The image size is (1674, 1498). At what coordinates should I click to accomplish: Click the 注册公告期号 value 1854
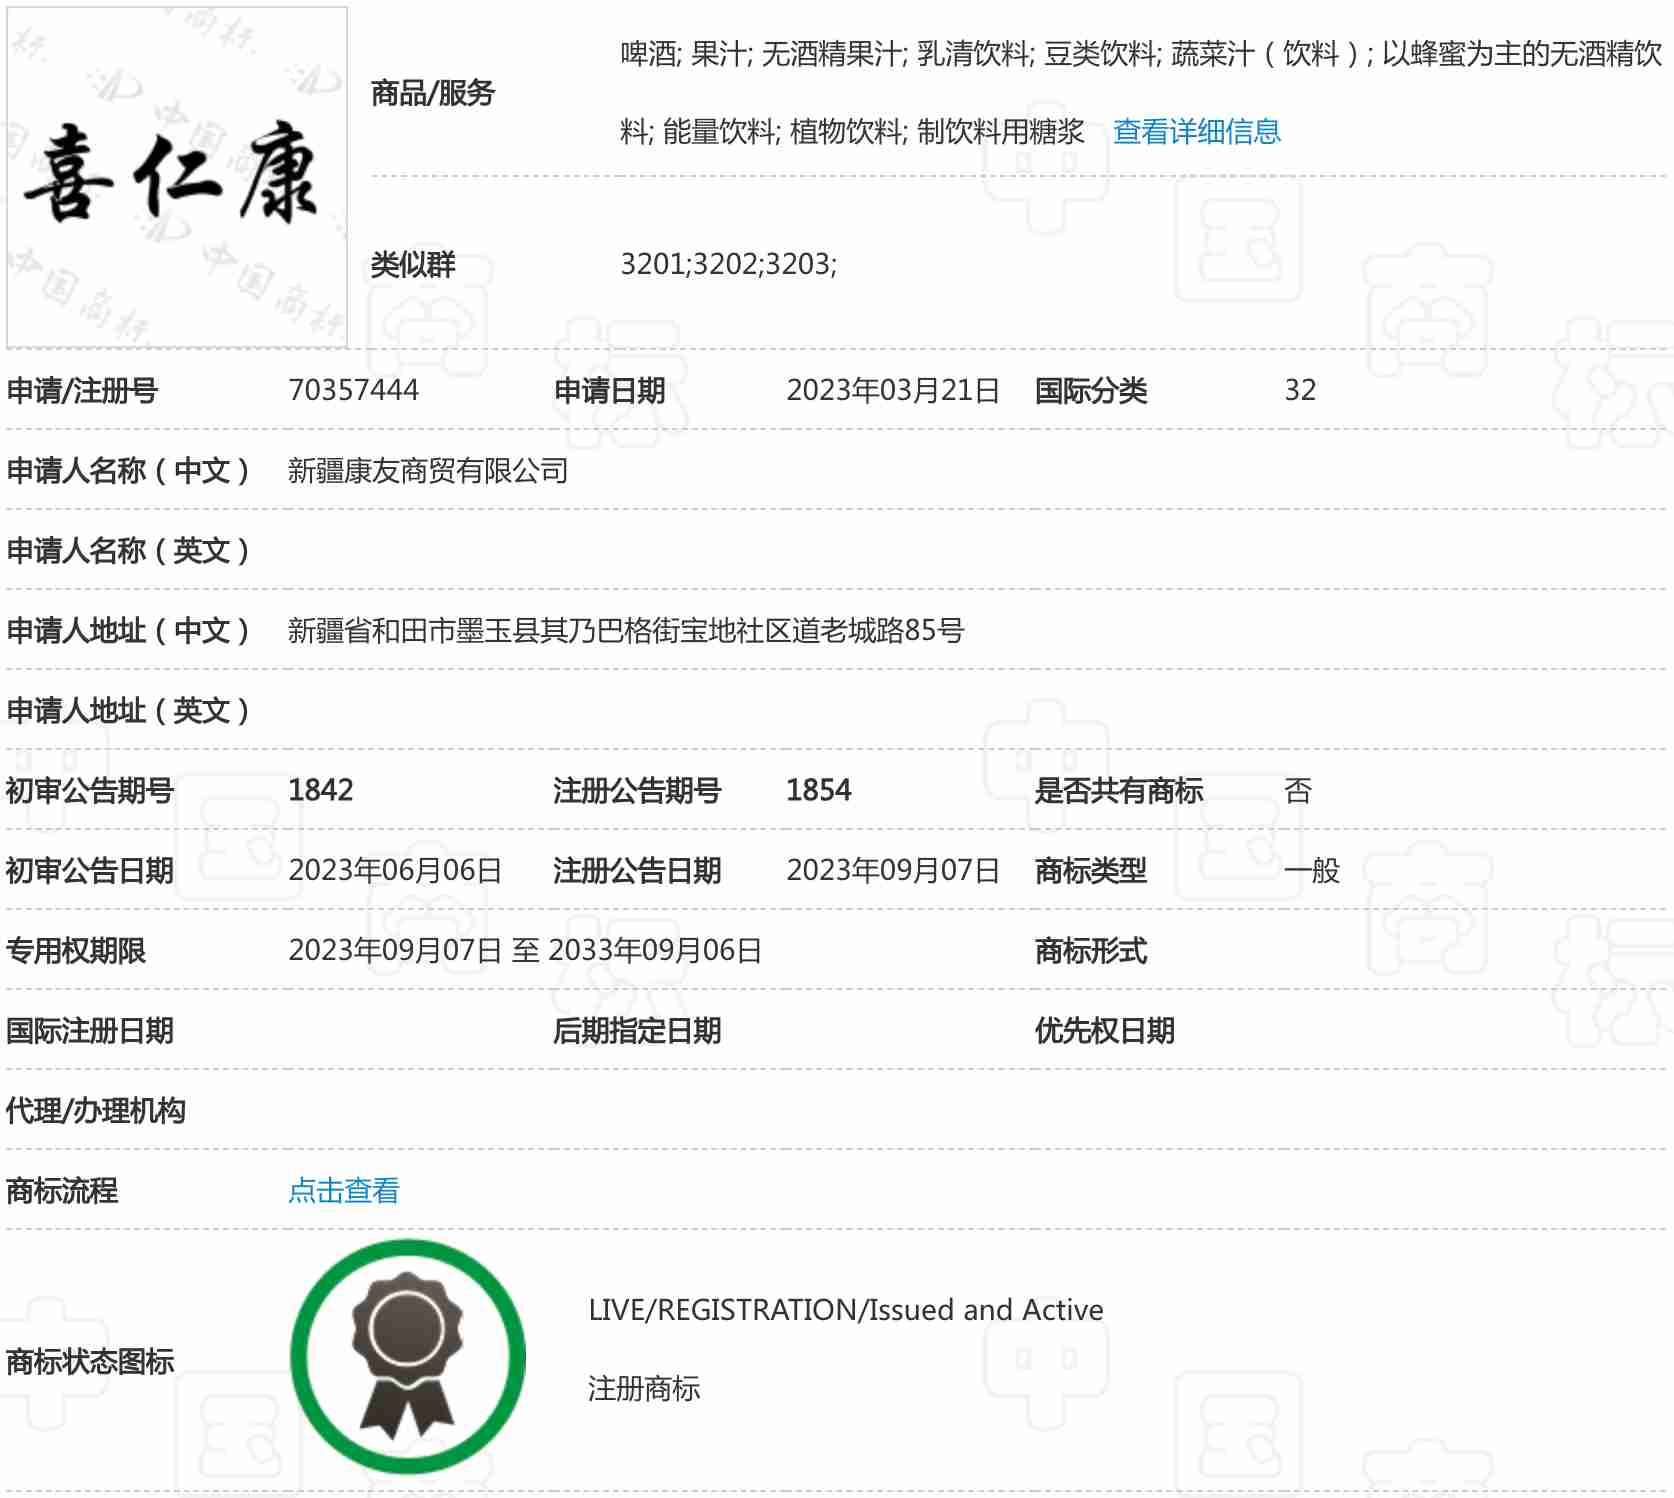point(818,790)
